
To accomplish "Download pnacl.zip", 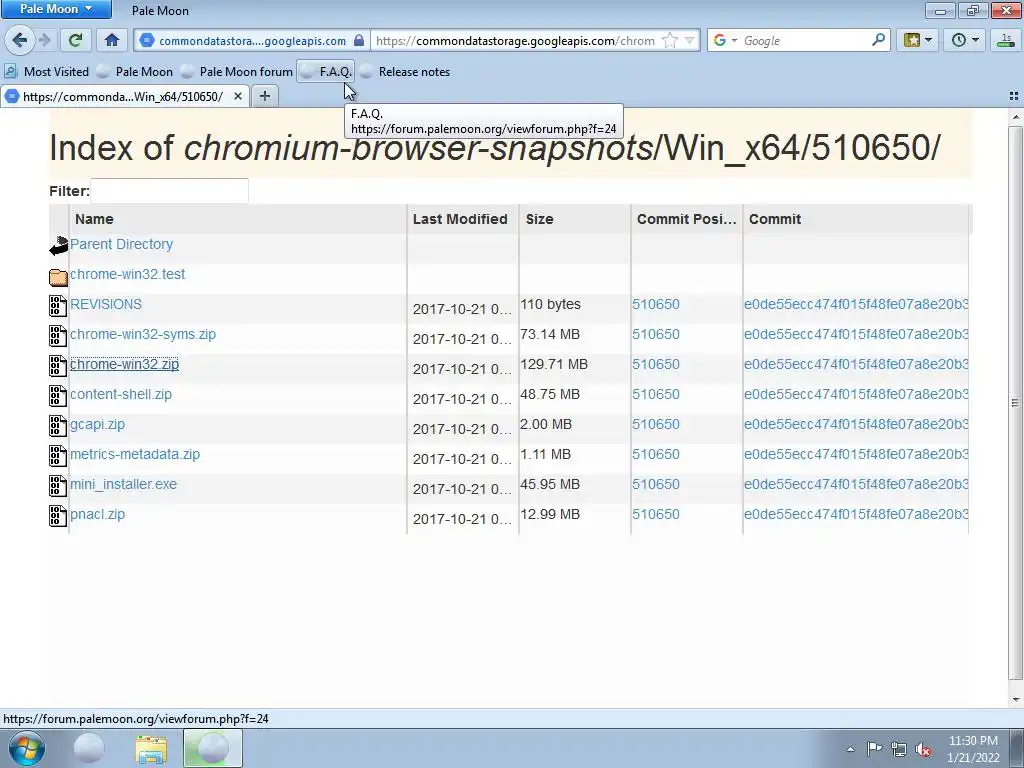I will click(x=97, y=515).
